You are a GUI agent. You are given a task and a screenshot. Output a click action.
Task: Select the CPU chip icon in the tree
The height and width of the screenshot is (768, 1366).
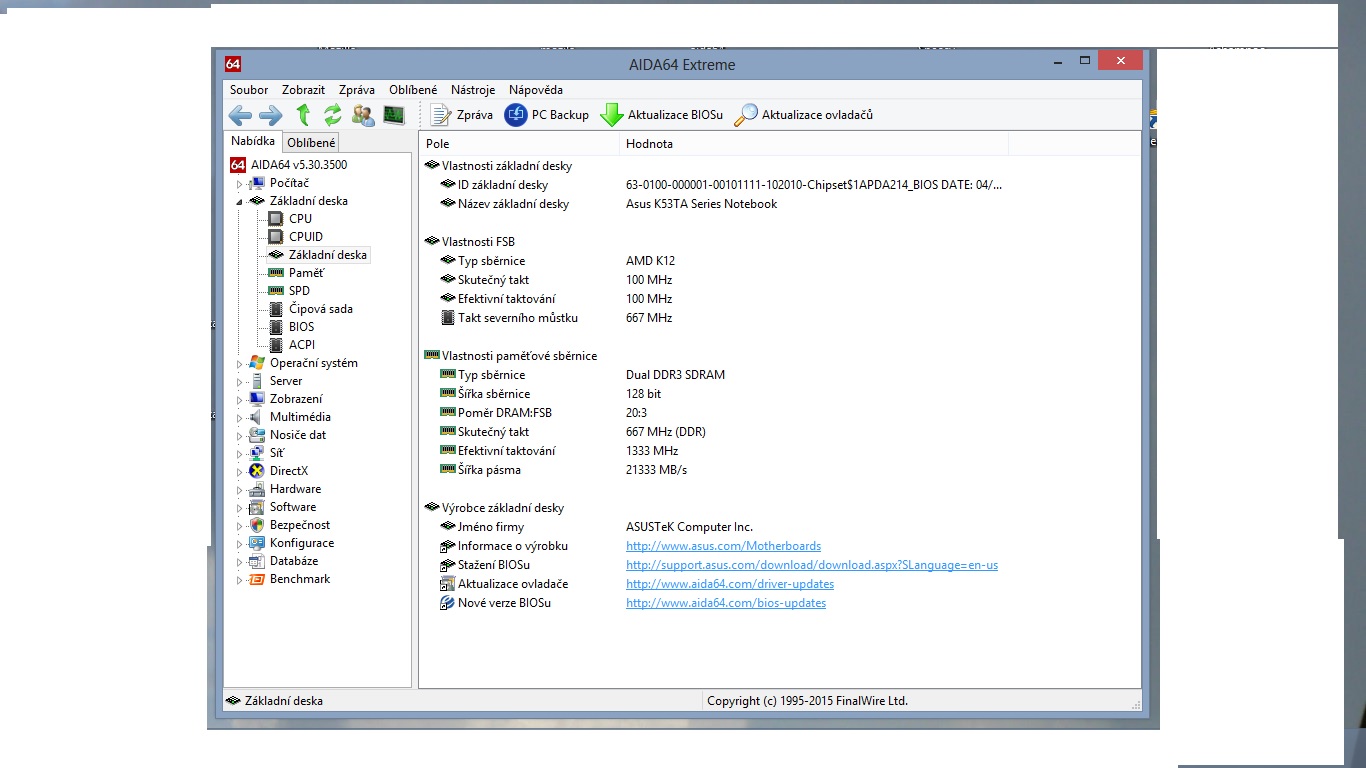pos(276,219)
